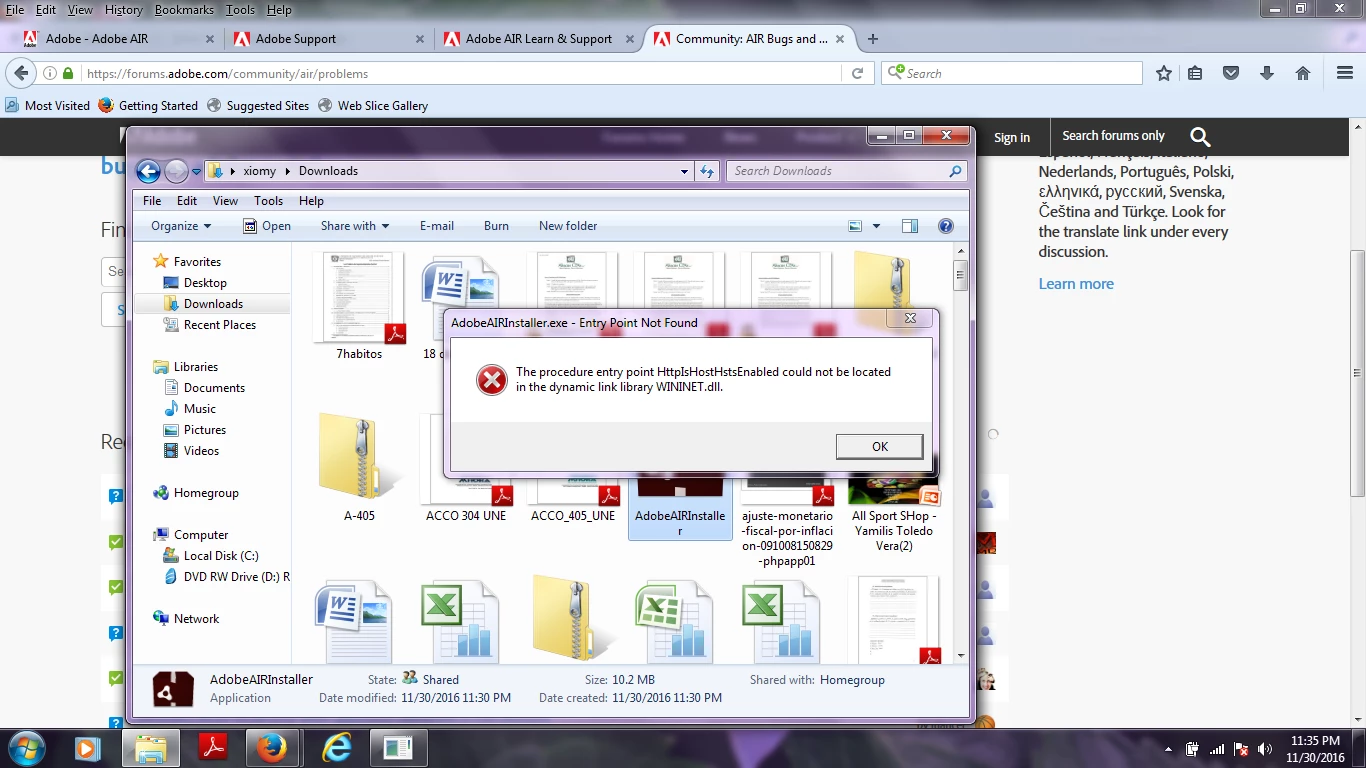Viewport: 1366px width, 768px height.
Task: Open the Firefox hamburger menu
Action: coord(1345,73)
